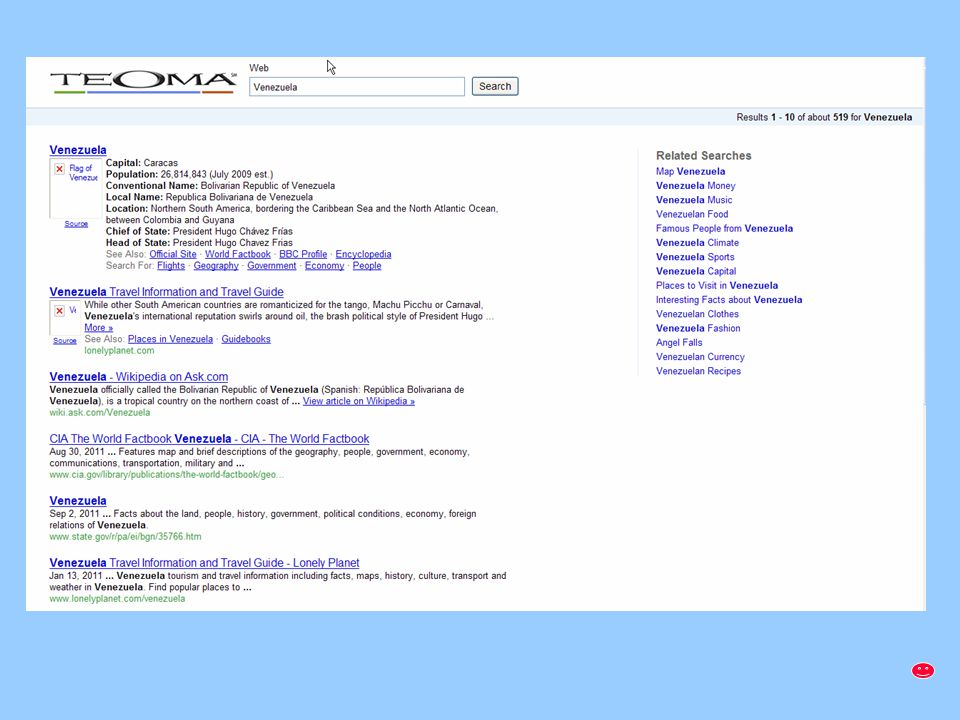Click the Search button
This screenshot has width=960, height=720.
point(495,86)
